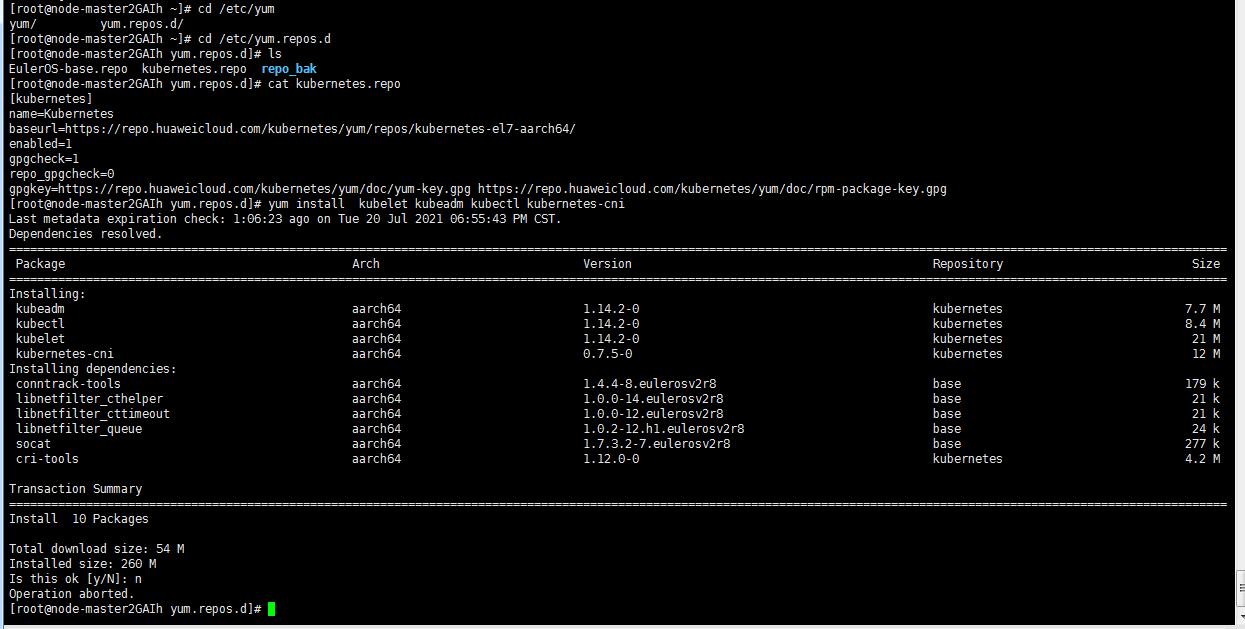The image size is (1245, 629).
Task: Click the aarch64 arch in socat row
Action: click(x=376, y=444)
